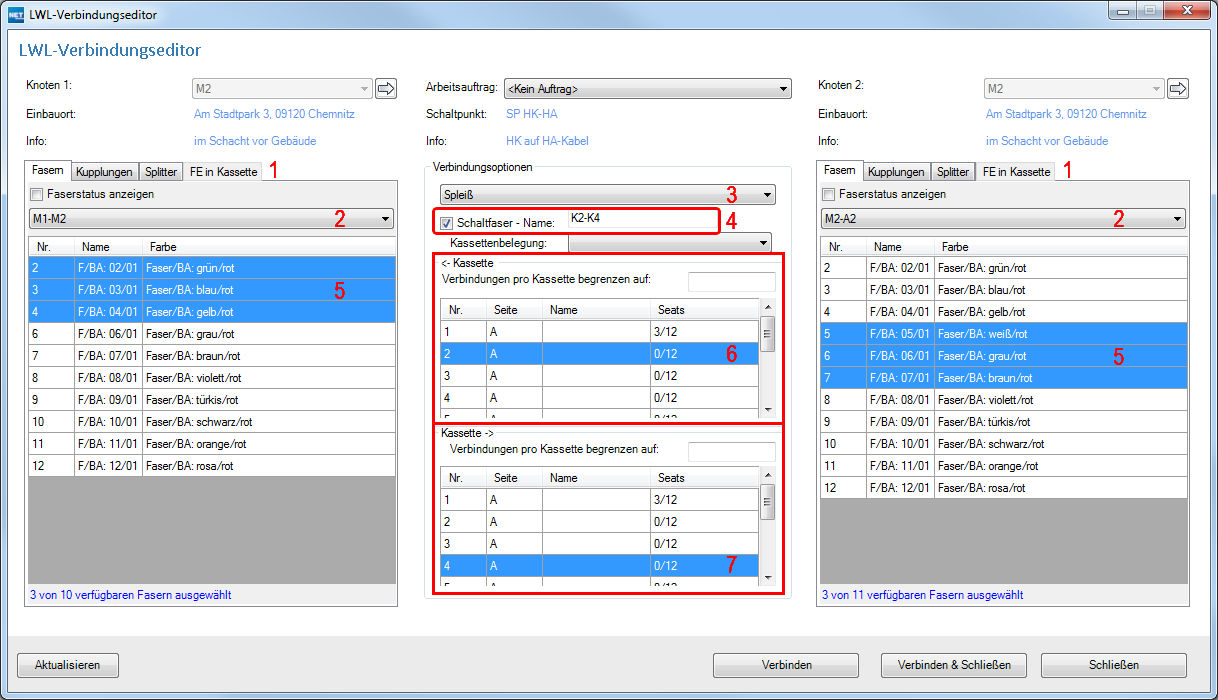This screenshot has height=700, width=1218.
Task: Click the Verbinden button
Action: tap(786, 665)
